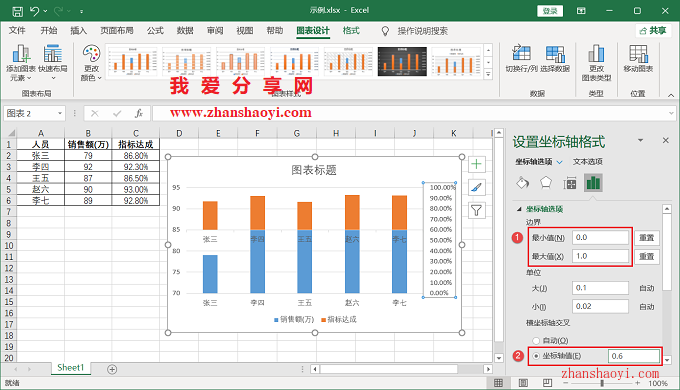680x390 pixels.
Task: Open the File tab
Action: pos(17,30)
